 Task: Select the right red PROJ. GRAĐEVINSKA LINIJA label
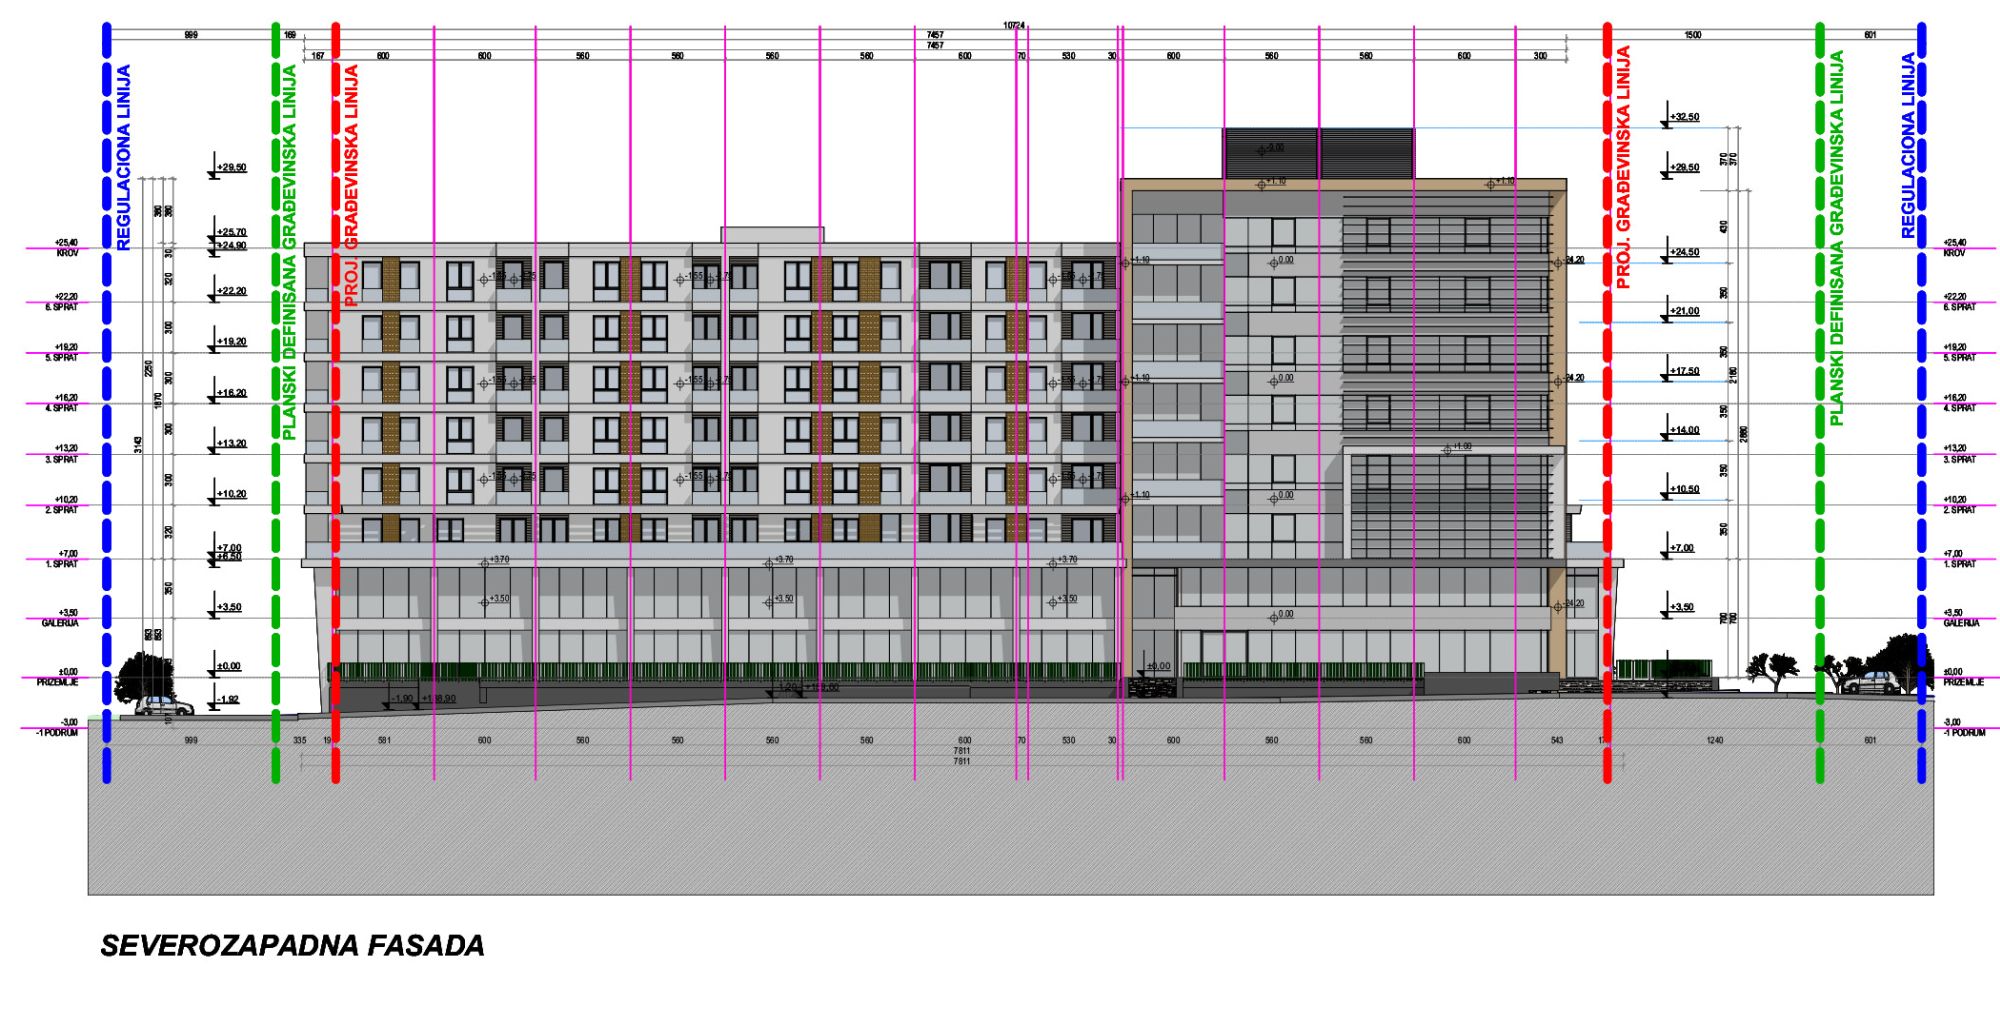pos(1623,167)
